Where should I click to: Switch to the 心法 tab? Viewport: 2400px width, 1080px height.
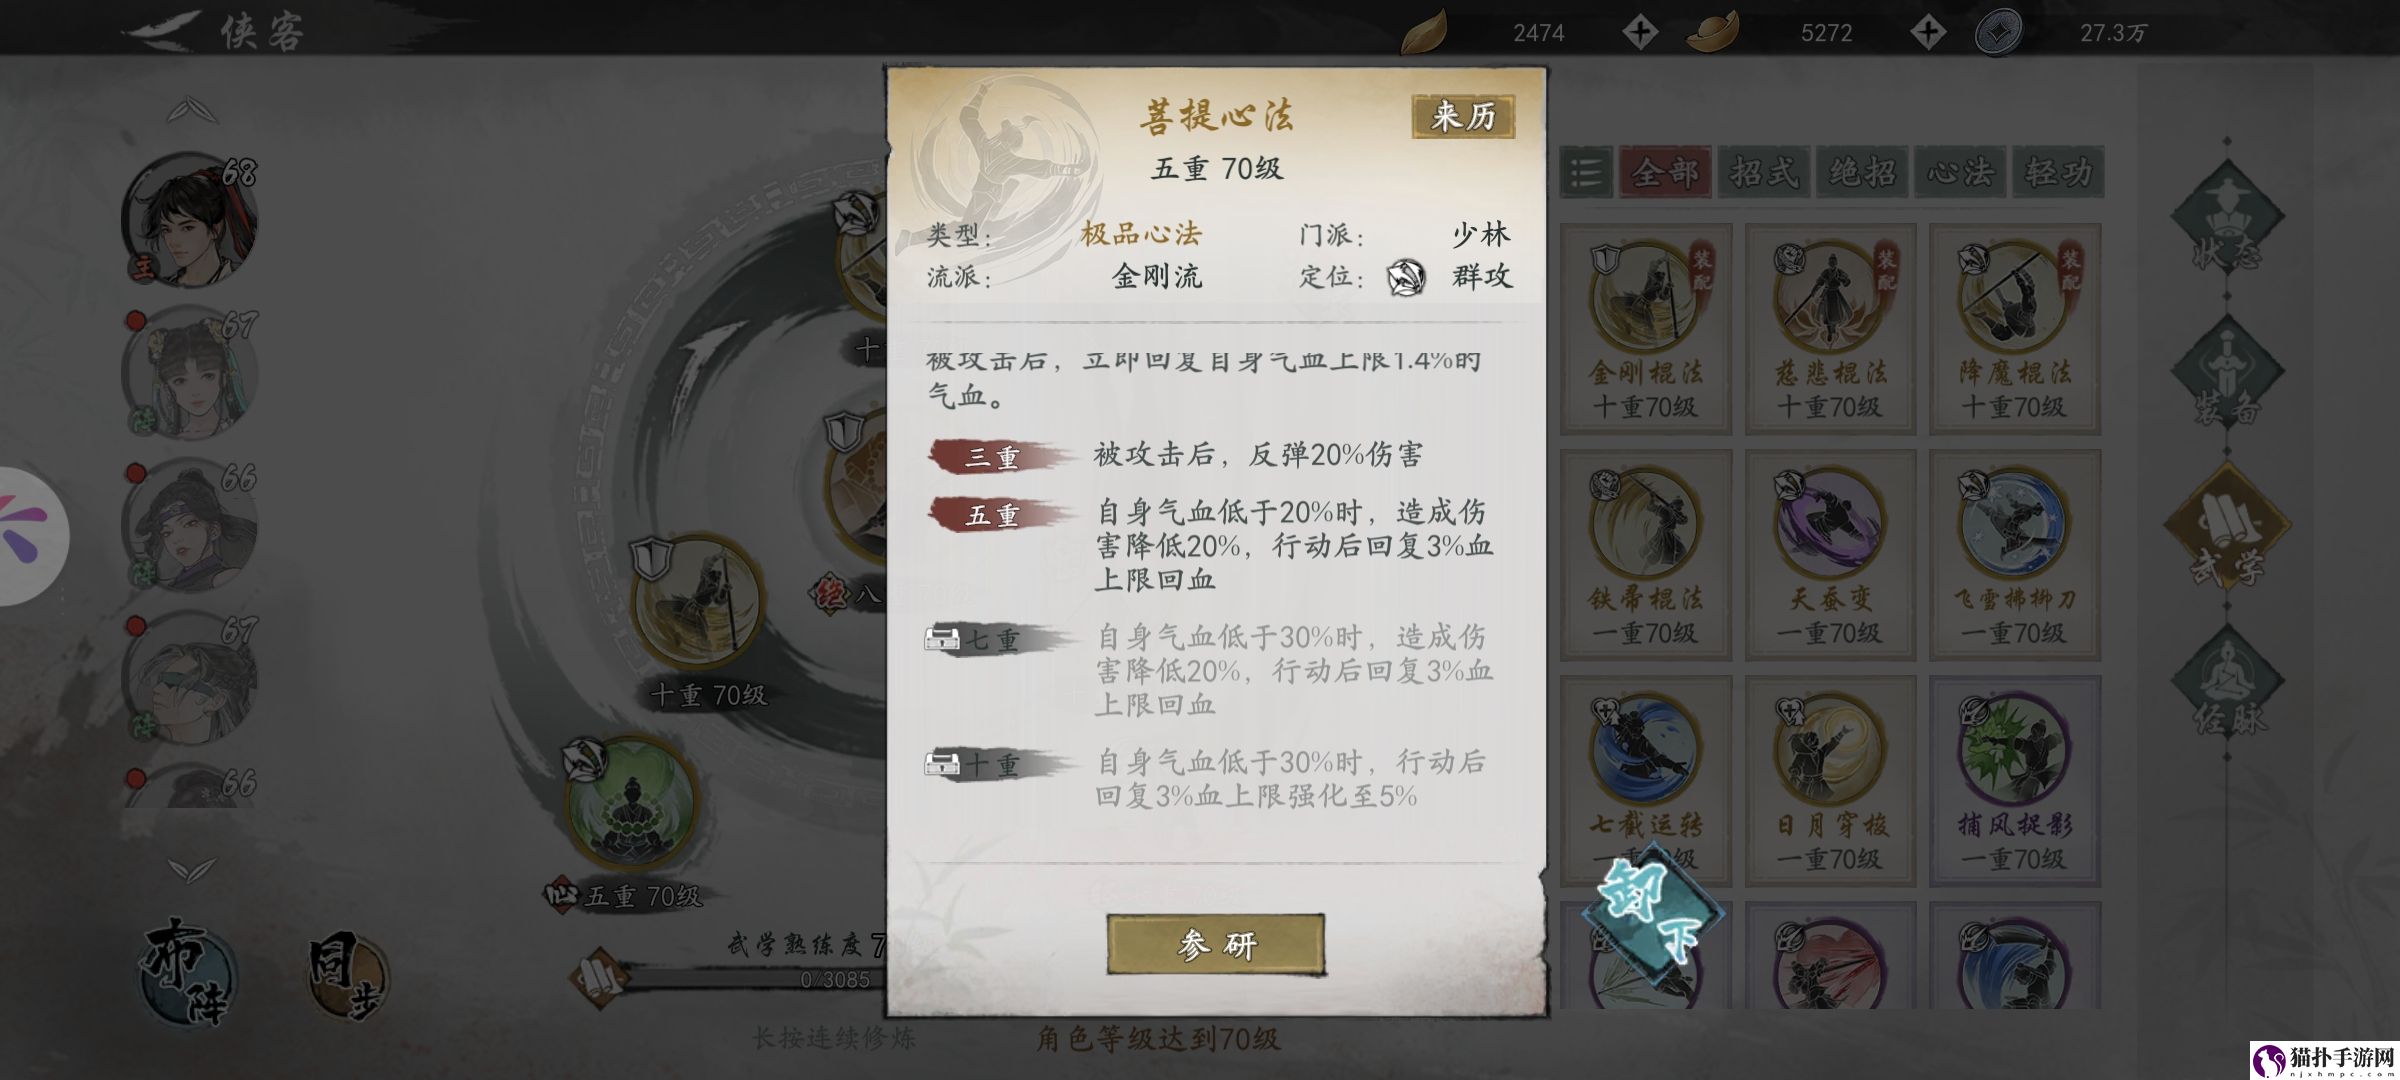1960,173
